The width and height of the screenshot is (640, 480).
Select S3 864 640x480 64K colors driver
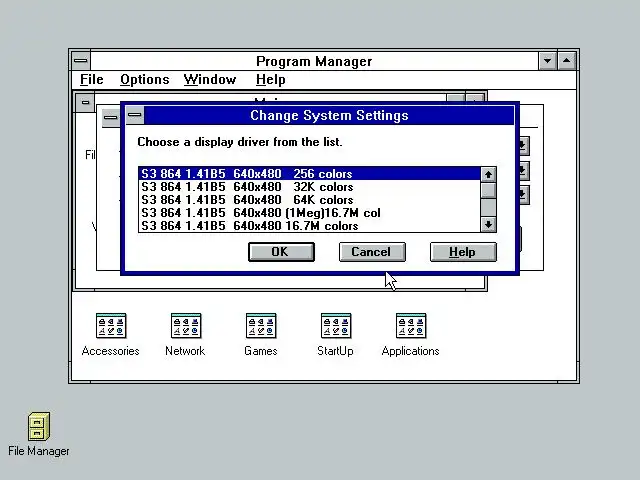pos(309,200)
